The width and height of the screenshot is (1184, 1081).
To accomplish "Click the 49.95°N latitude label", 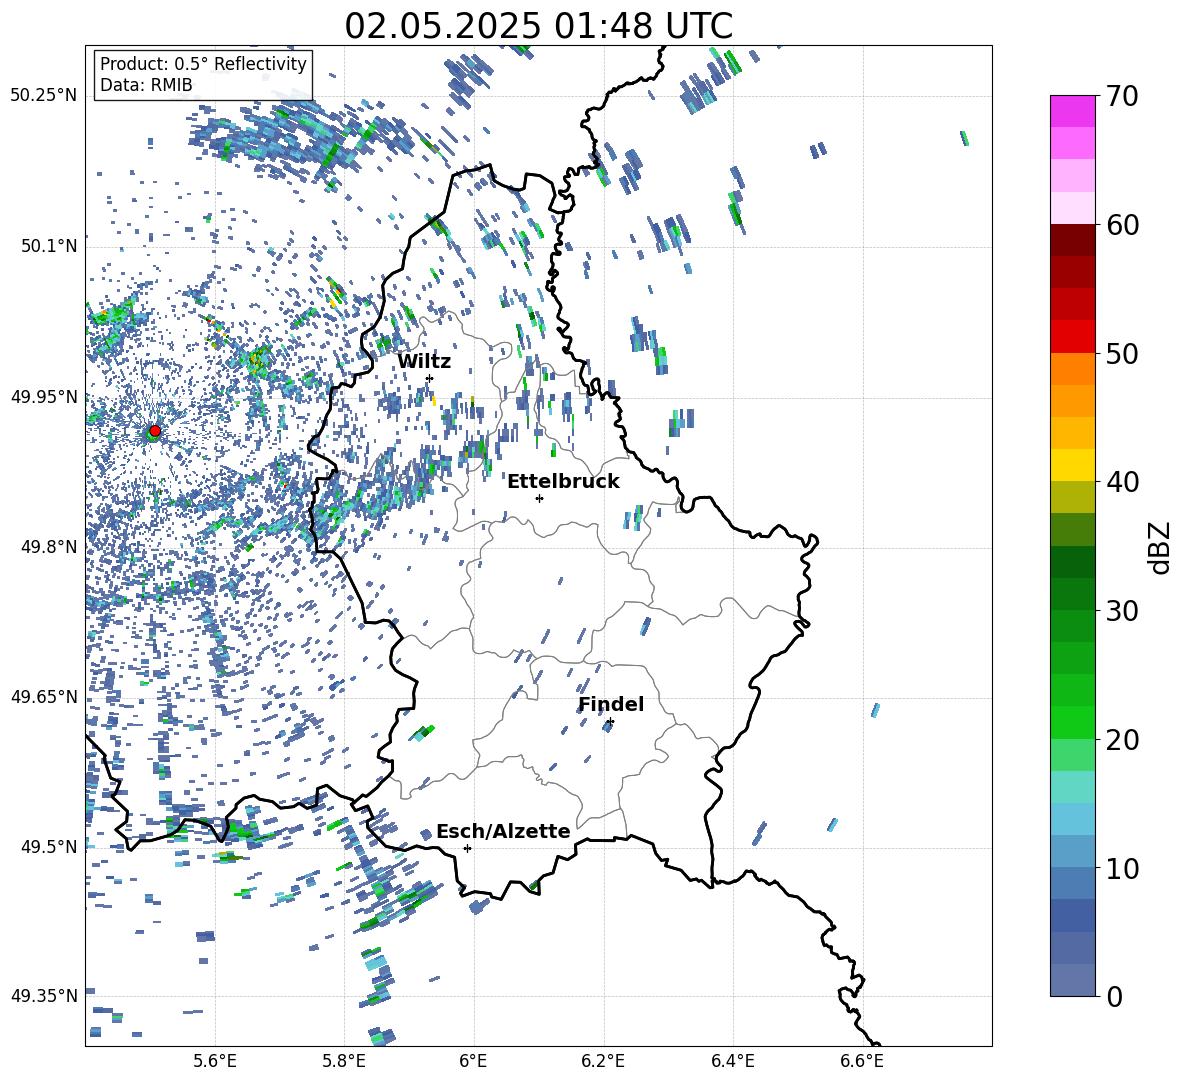I will [44, 397].
